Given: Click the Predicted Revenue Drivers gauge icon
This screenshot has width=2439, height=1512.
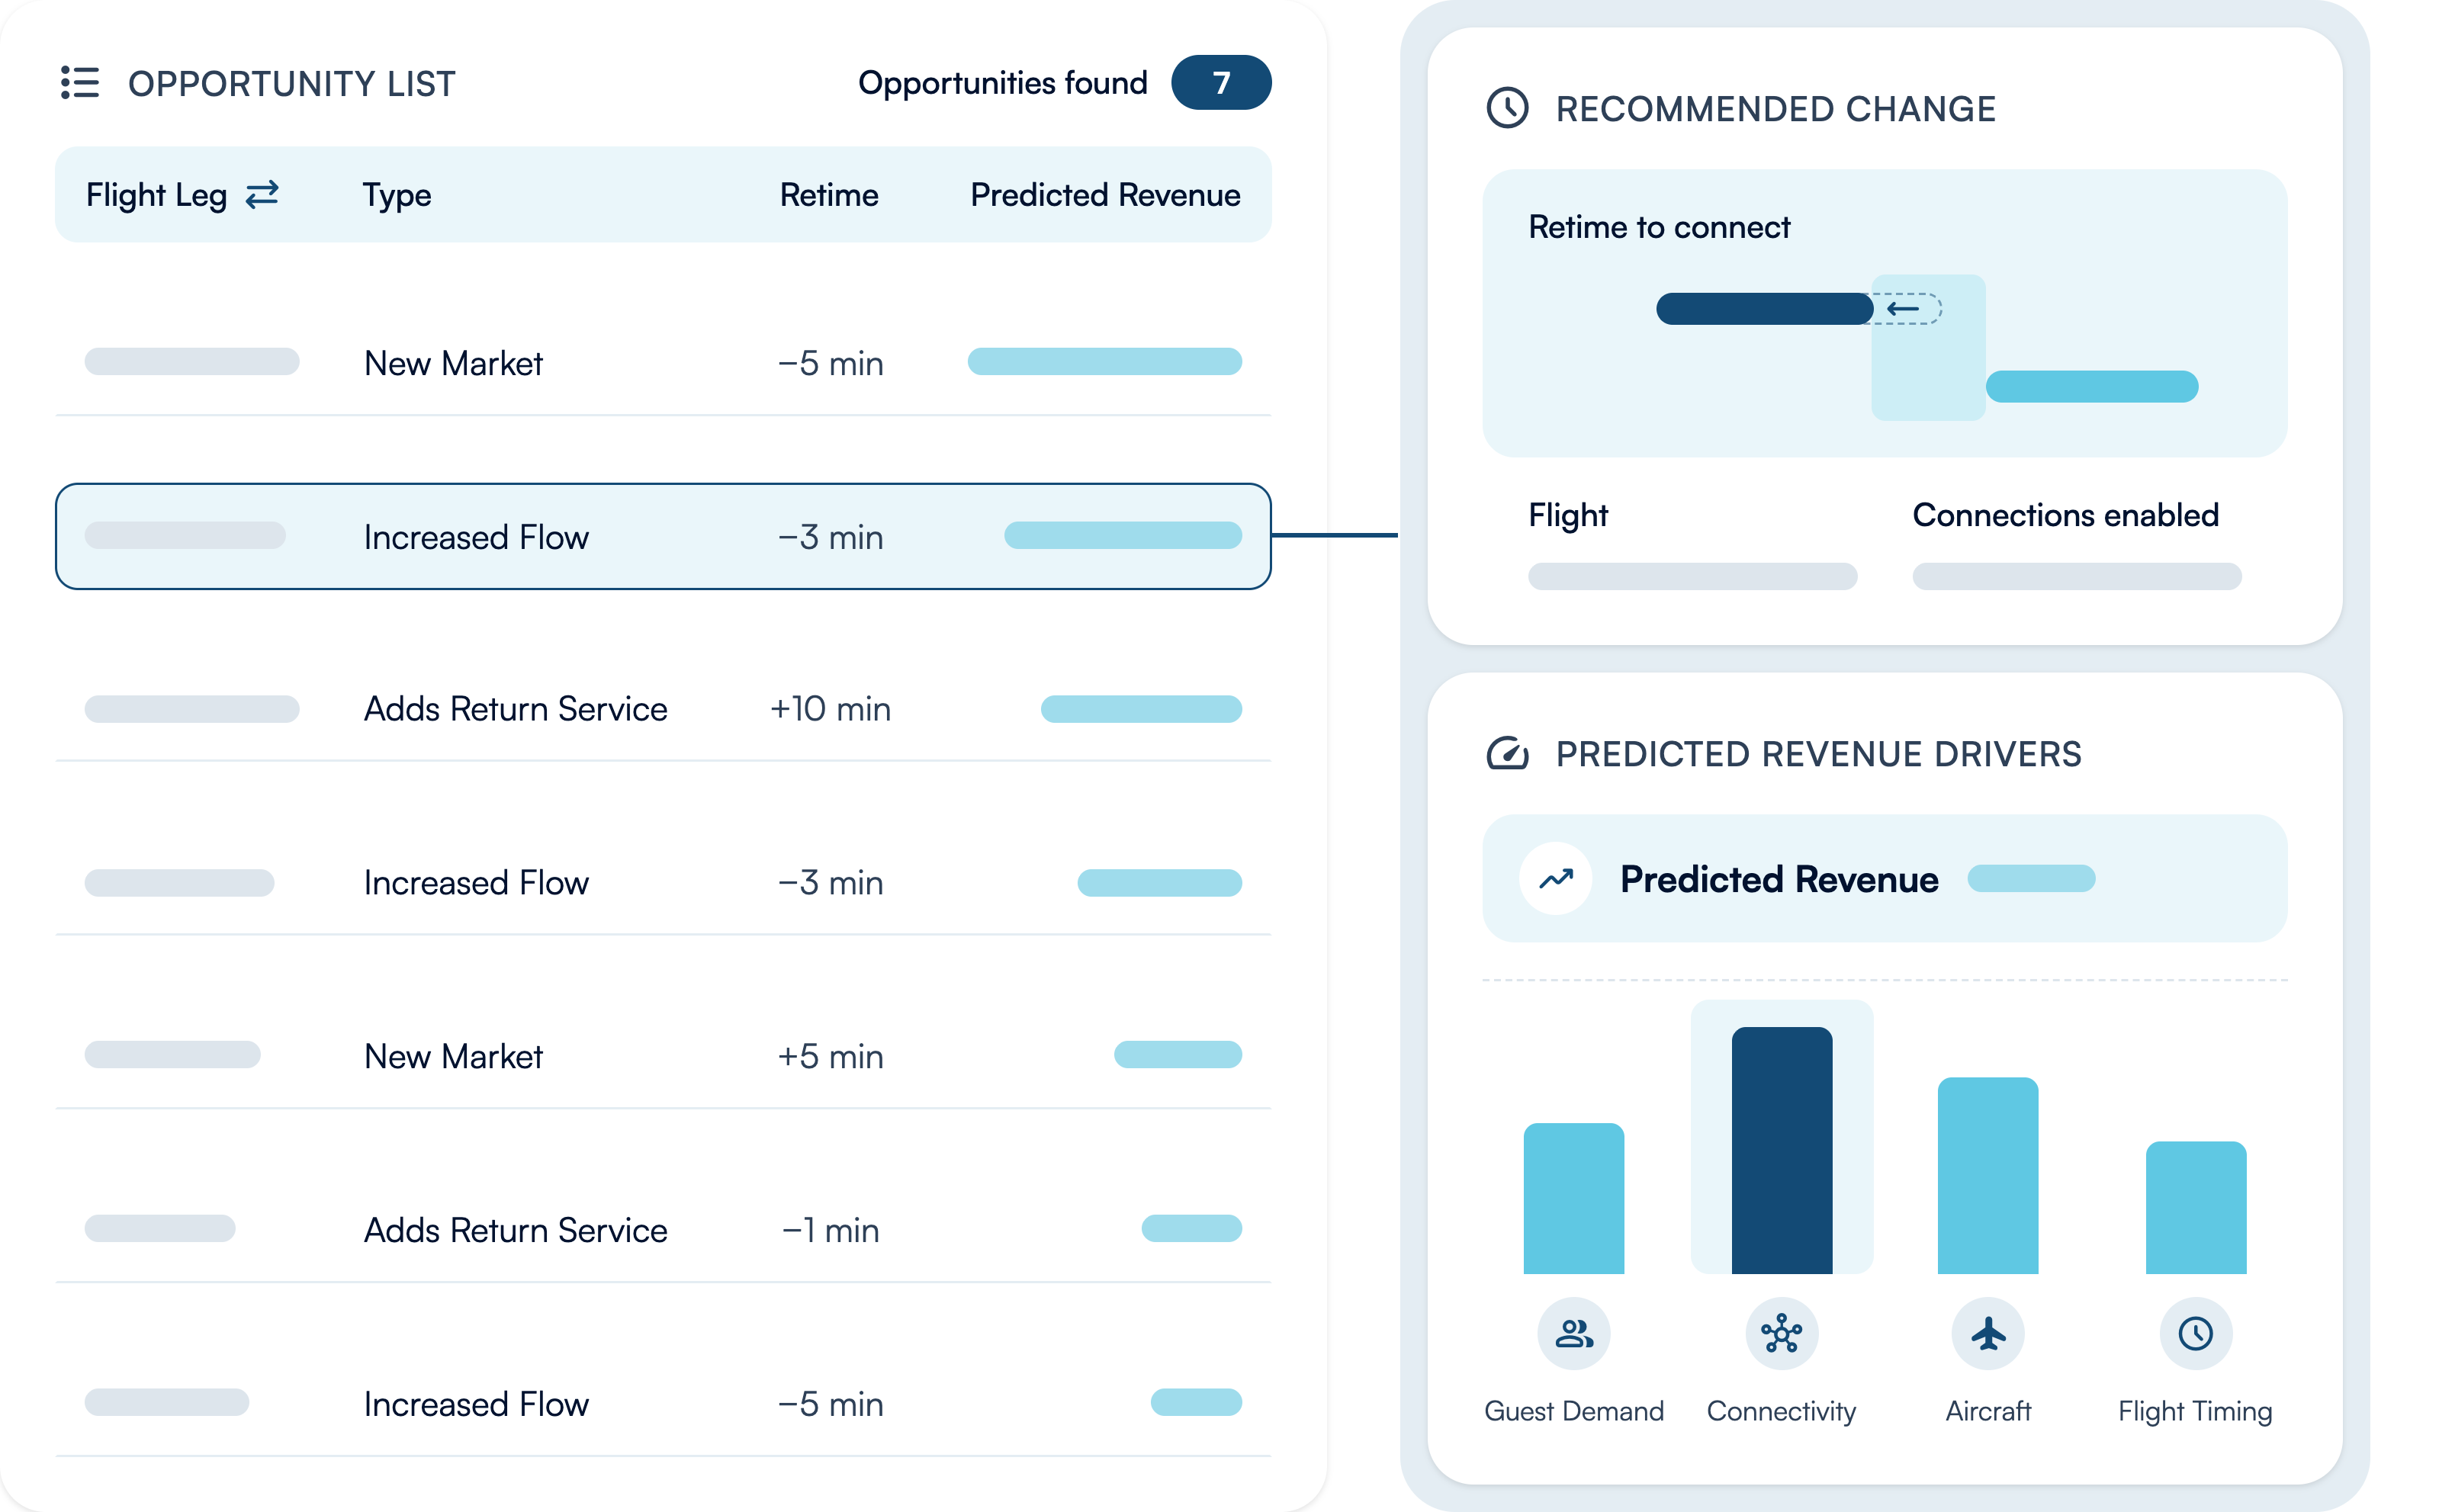Looking at the screenshot, I should pyautogui.click(x=1507, y=753).
